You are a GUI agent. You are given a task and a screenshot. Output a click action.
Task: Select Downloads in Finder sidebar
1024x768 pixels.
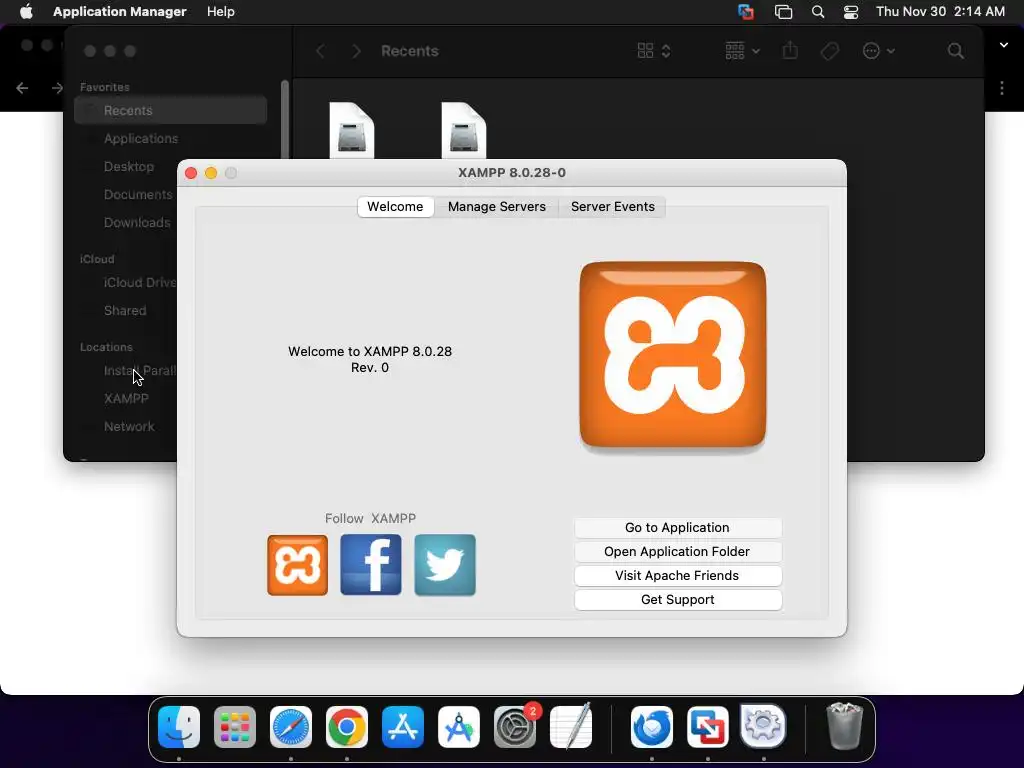coord(136,223)
